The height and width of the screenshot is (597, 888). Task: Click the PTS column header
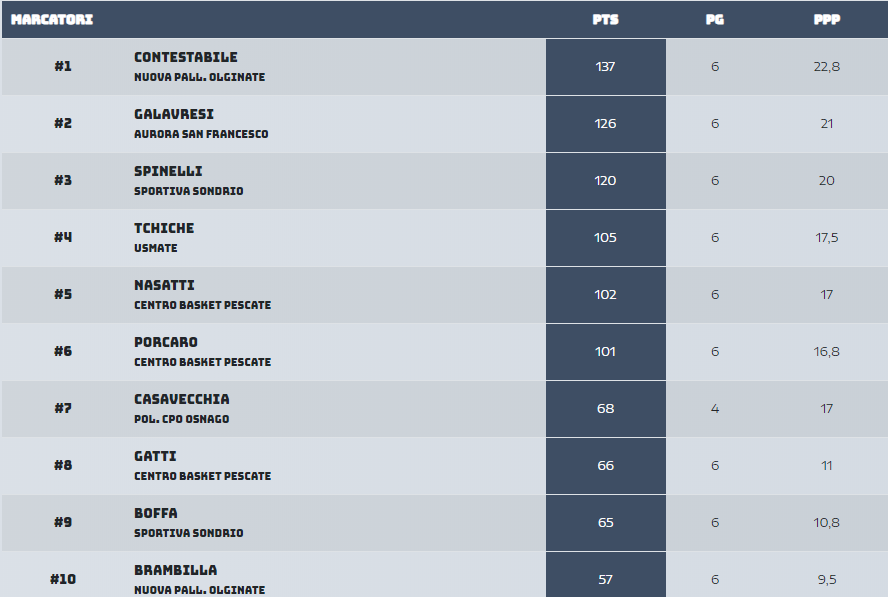coord(605,20)
